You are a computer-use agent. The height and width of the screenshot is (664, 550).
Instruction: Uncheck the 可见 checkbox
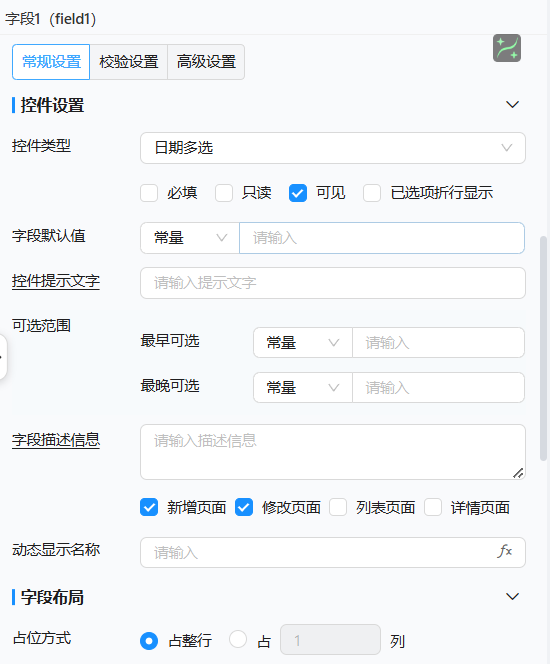point(298,193)
